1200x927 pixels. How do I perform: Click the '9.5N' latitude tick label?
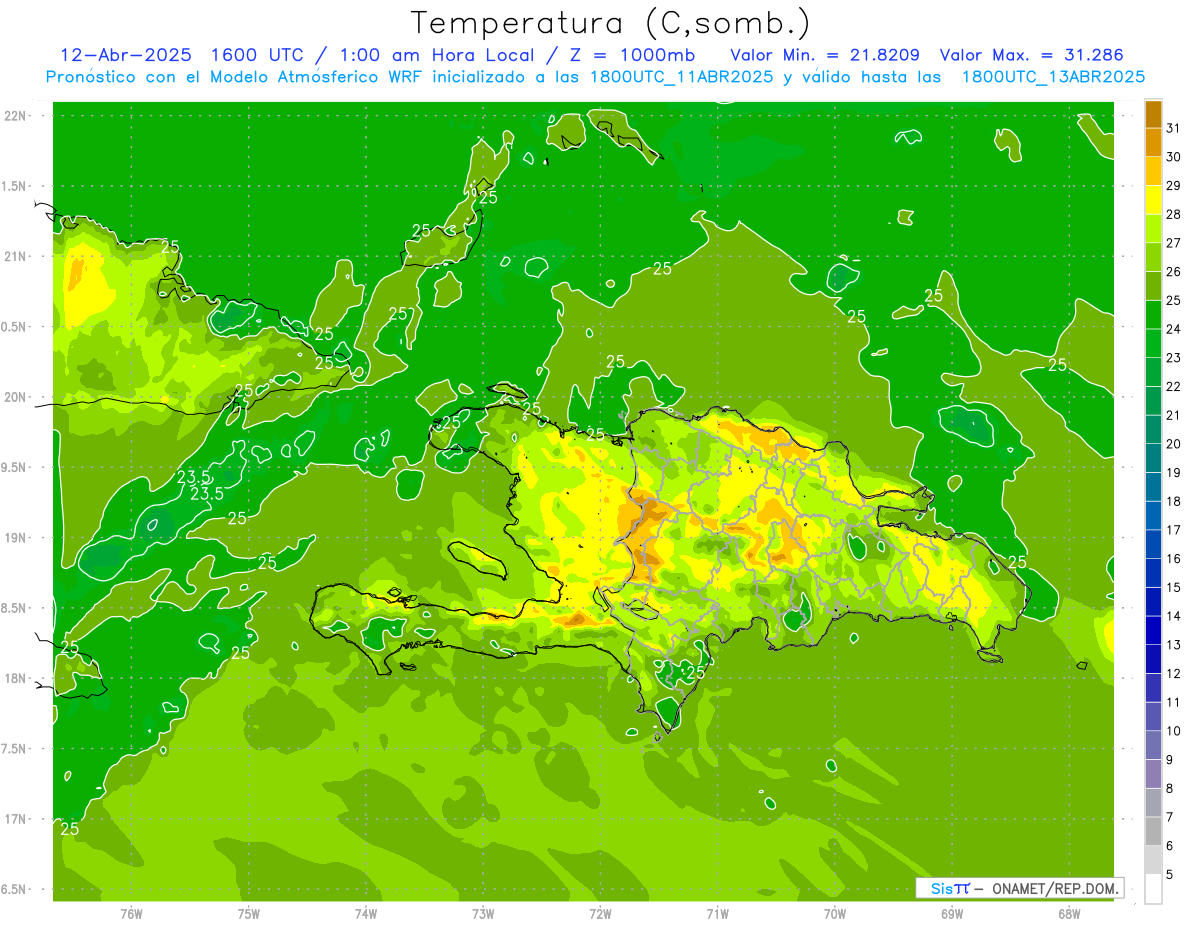click(15, 467)
